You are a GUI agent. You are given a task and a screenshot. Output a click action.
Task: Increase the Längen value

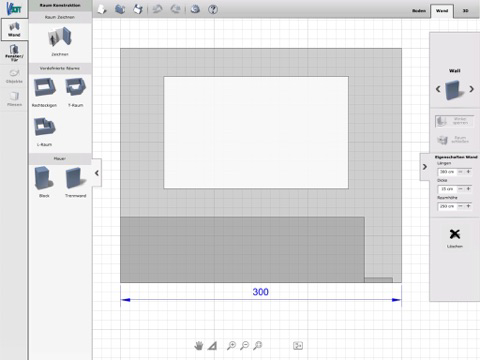[x=468, y=172]
